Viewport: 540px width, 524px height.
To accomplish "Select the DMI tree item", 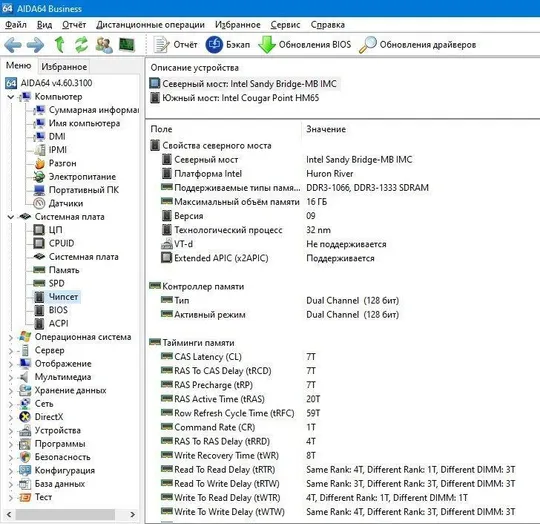I will pos(50,136).
